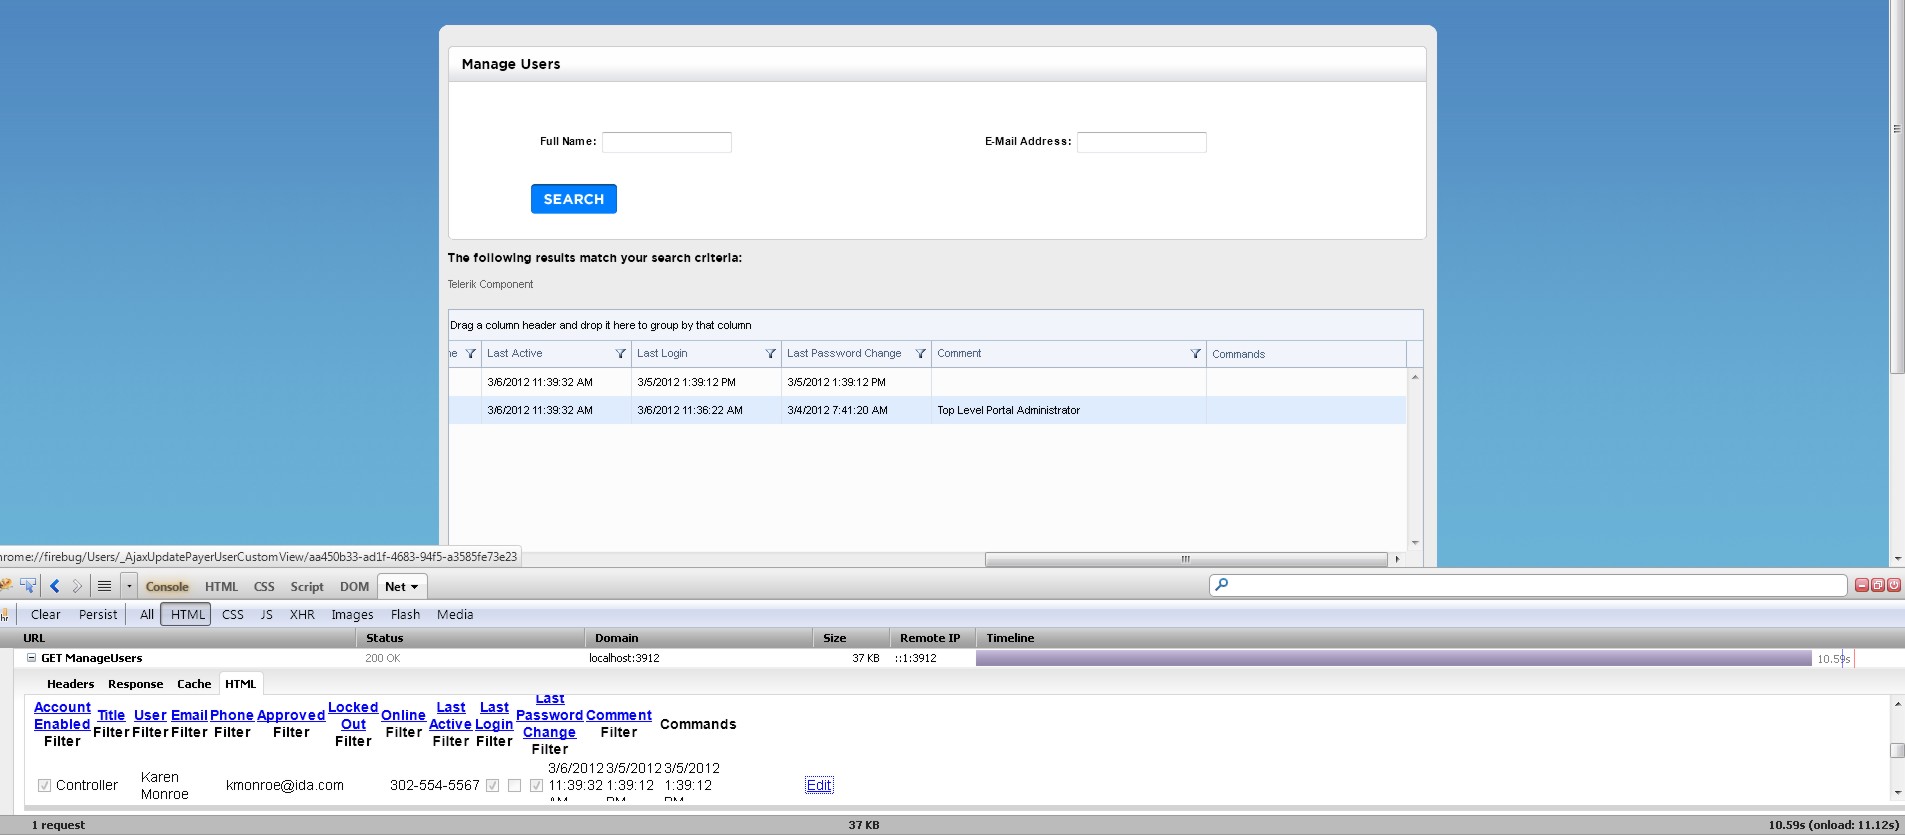This screenshot has height=835, width=1905.
Task: Open the Response tab of the request
Action: [x=135, y=684]
